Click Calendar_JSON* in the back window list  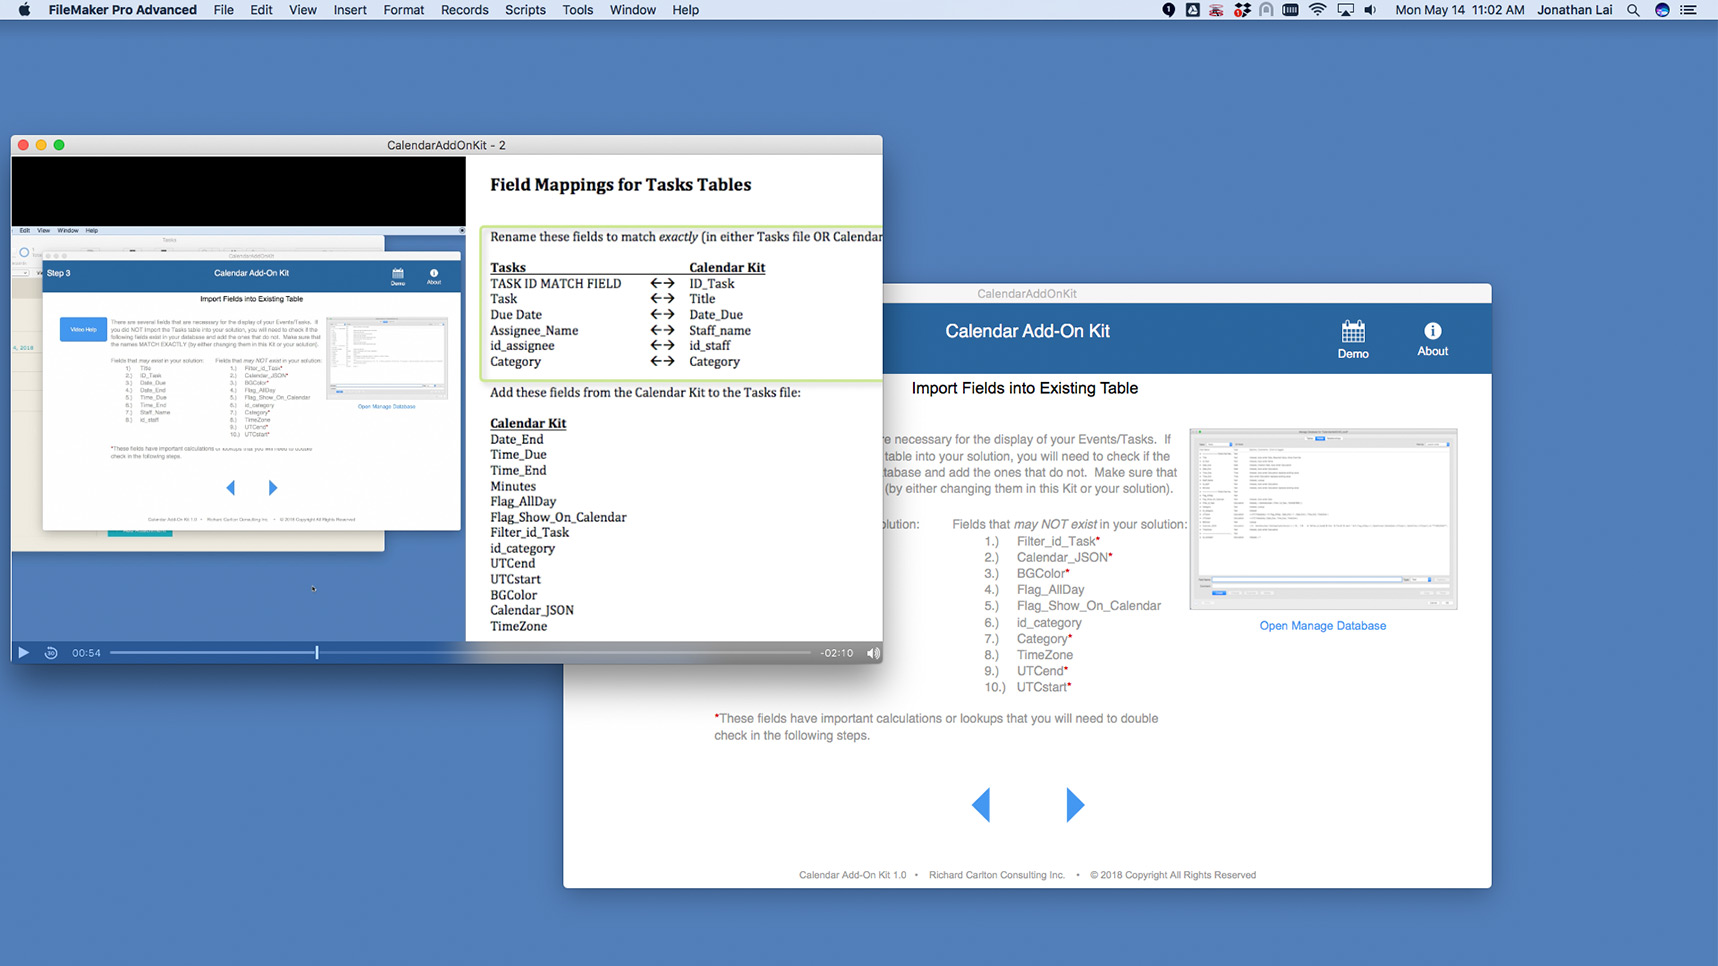1064,557
